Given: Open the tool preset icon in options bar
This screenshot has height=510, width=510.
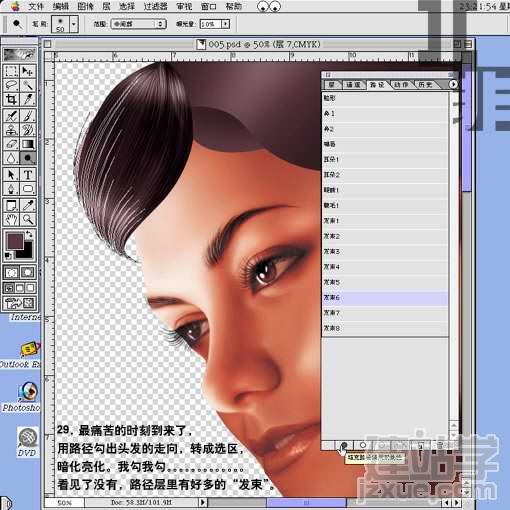Looking at the screenshot, I should point(17,24).
